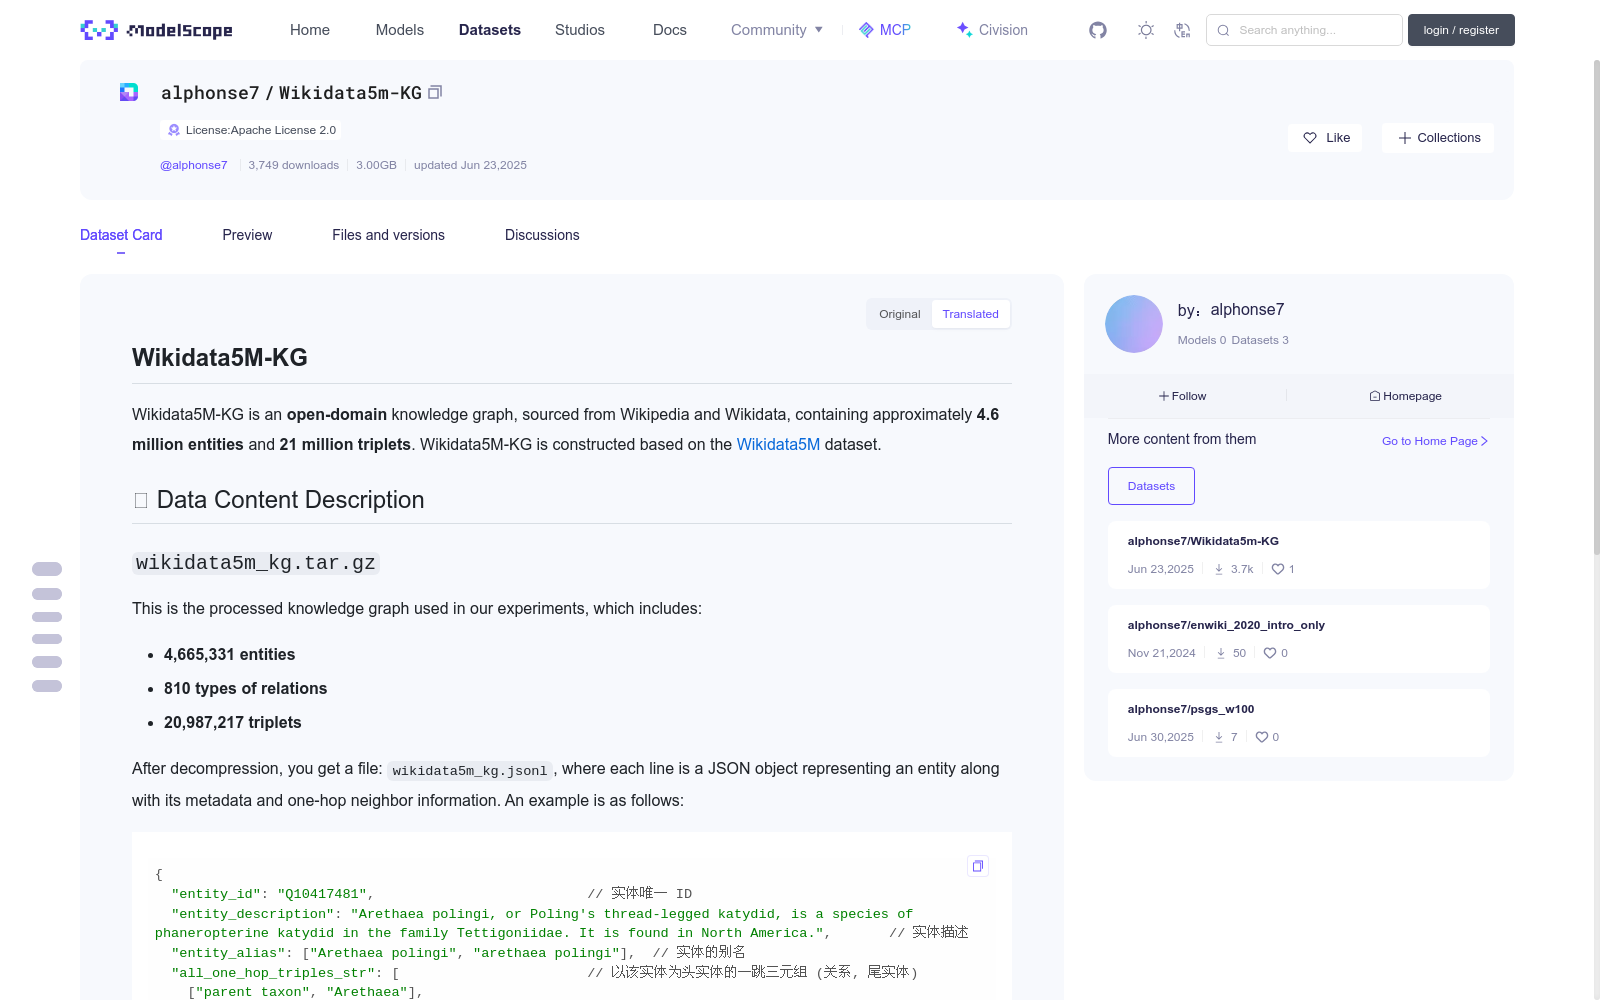This screenshot has width=1600, height=1000.
Task: Follow the author alphonse7
Action: pyautogui.click(x=1182, y=396)
